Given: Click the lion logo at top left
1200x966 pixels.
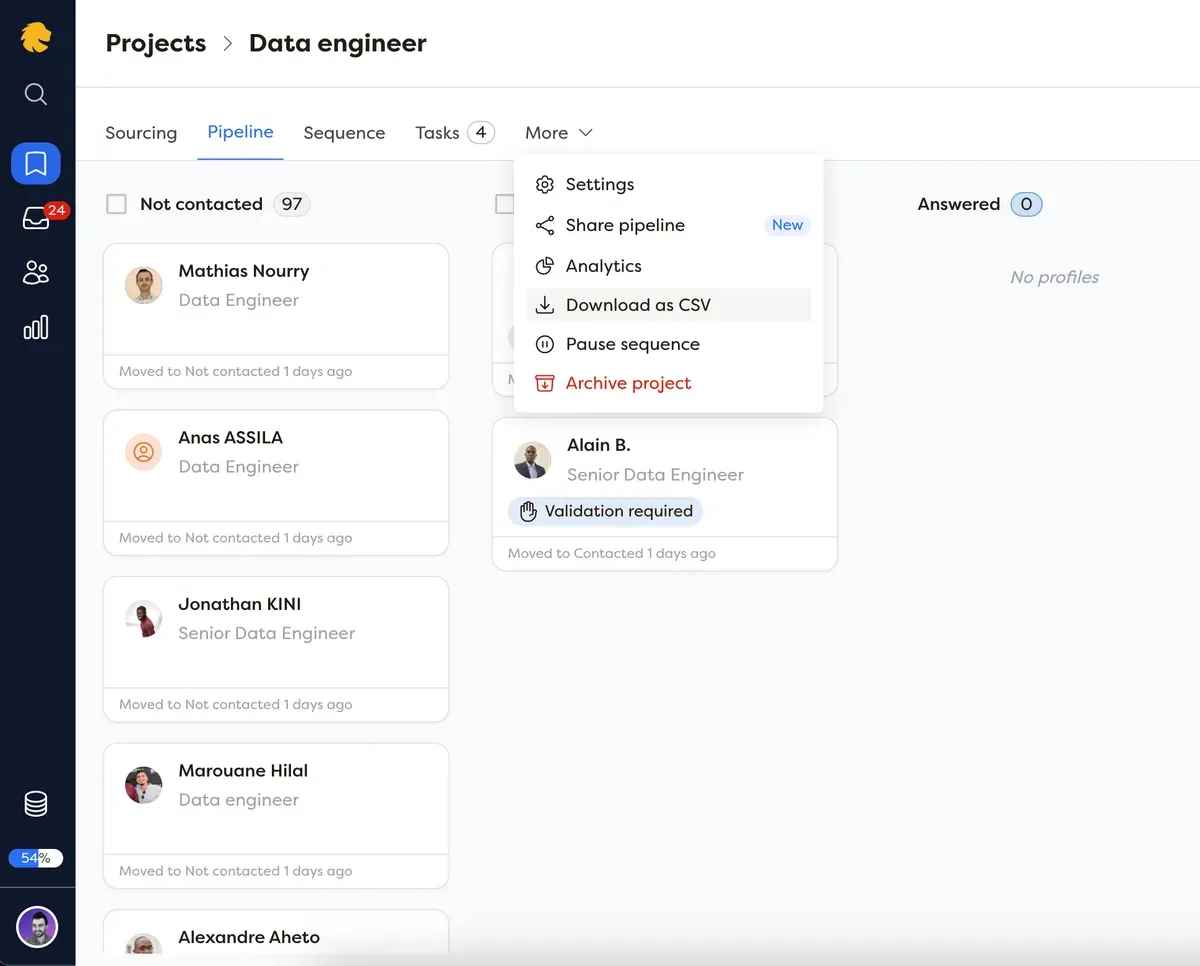Looking at the screenshot, I should pyautogui.click(x=36, y=38).
